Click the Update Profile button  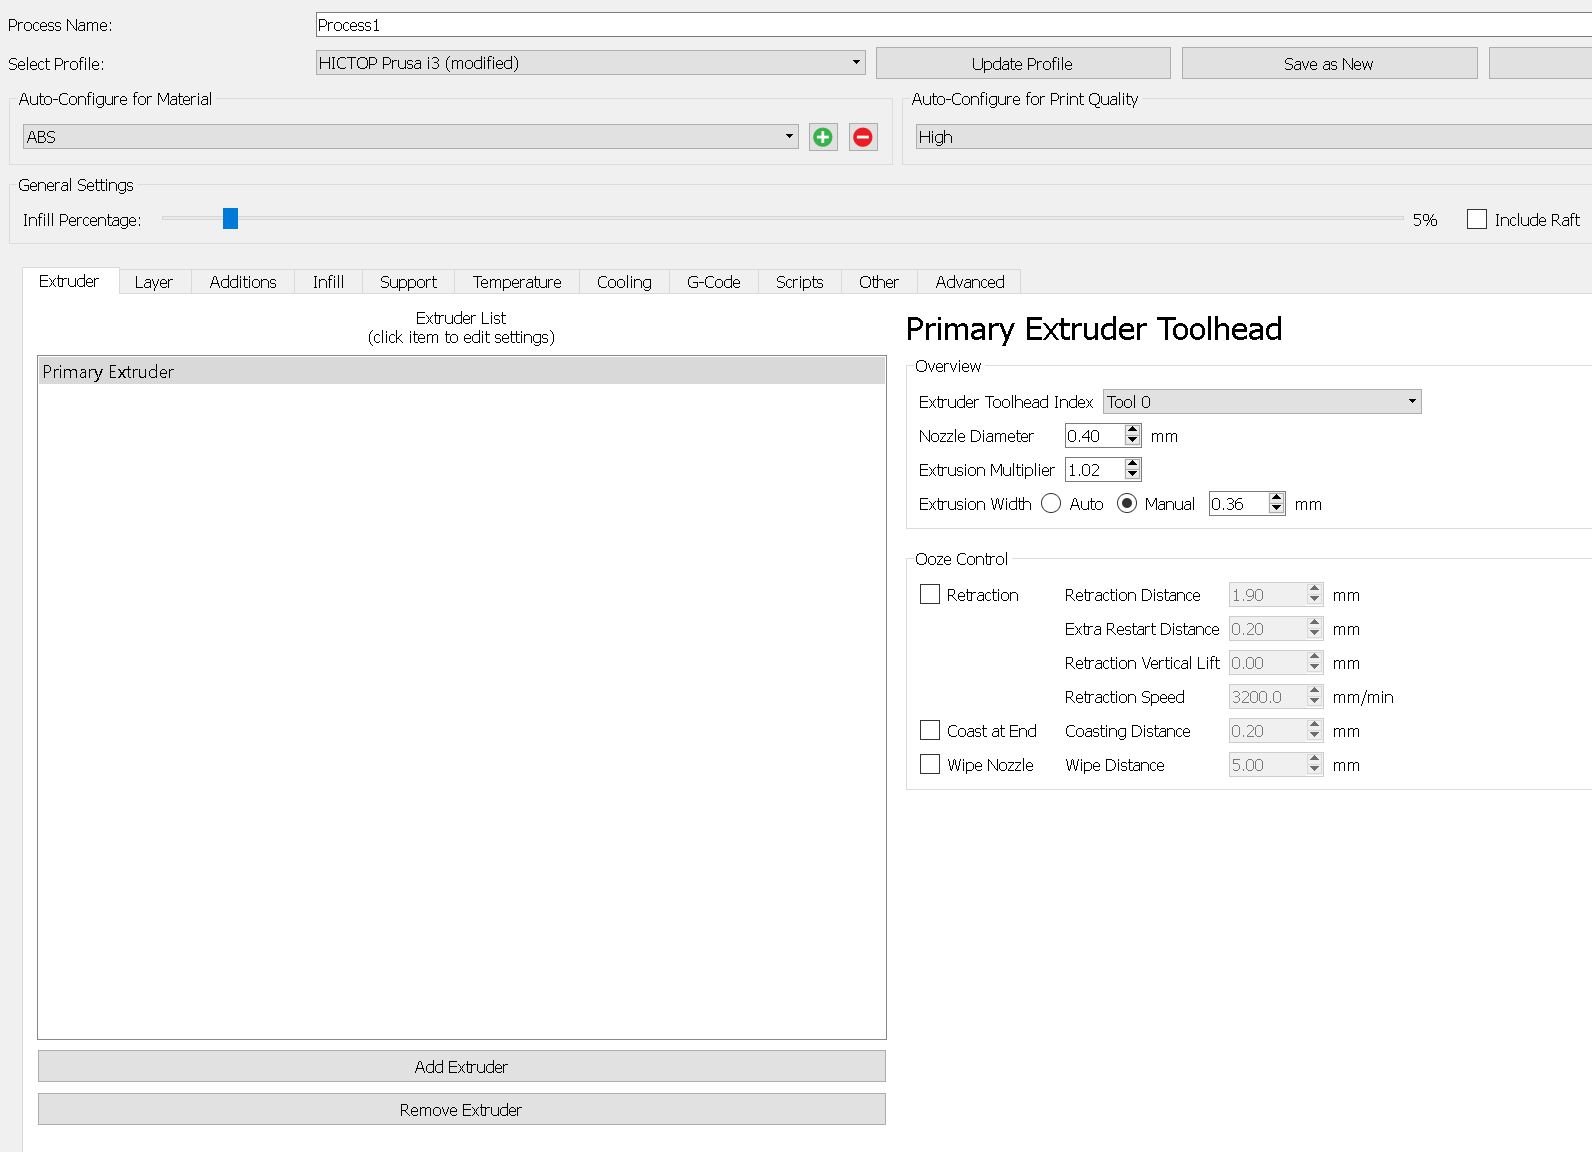click(1022, 64)
